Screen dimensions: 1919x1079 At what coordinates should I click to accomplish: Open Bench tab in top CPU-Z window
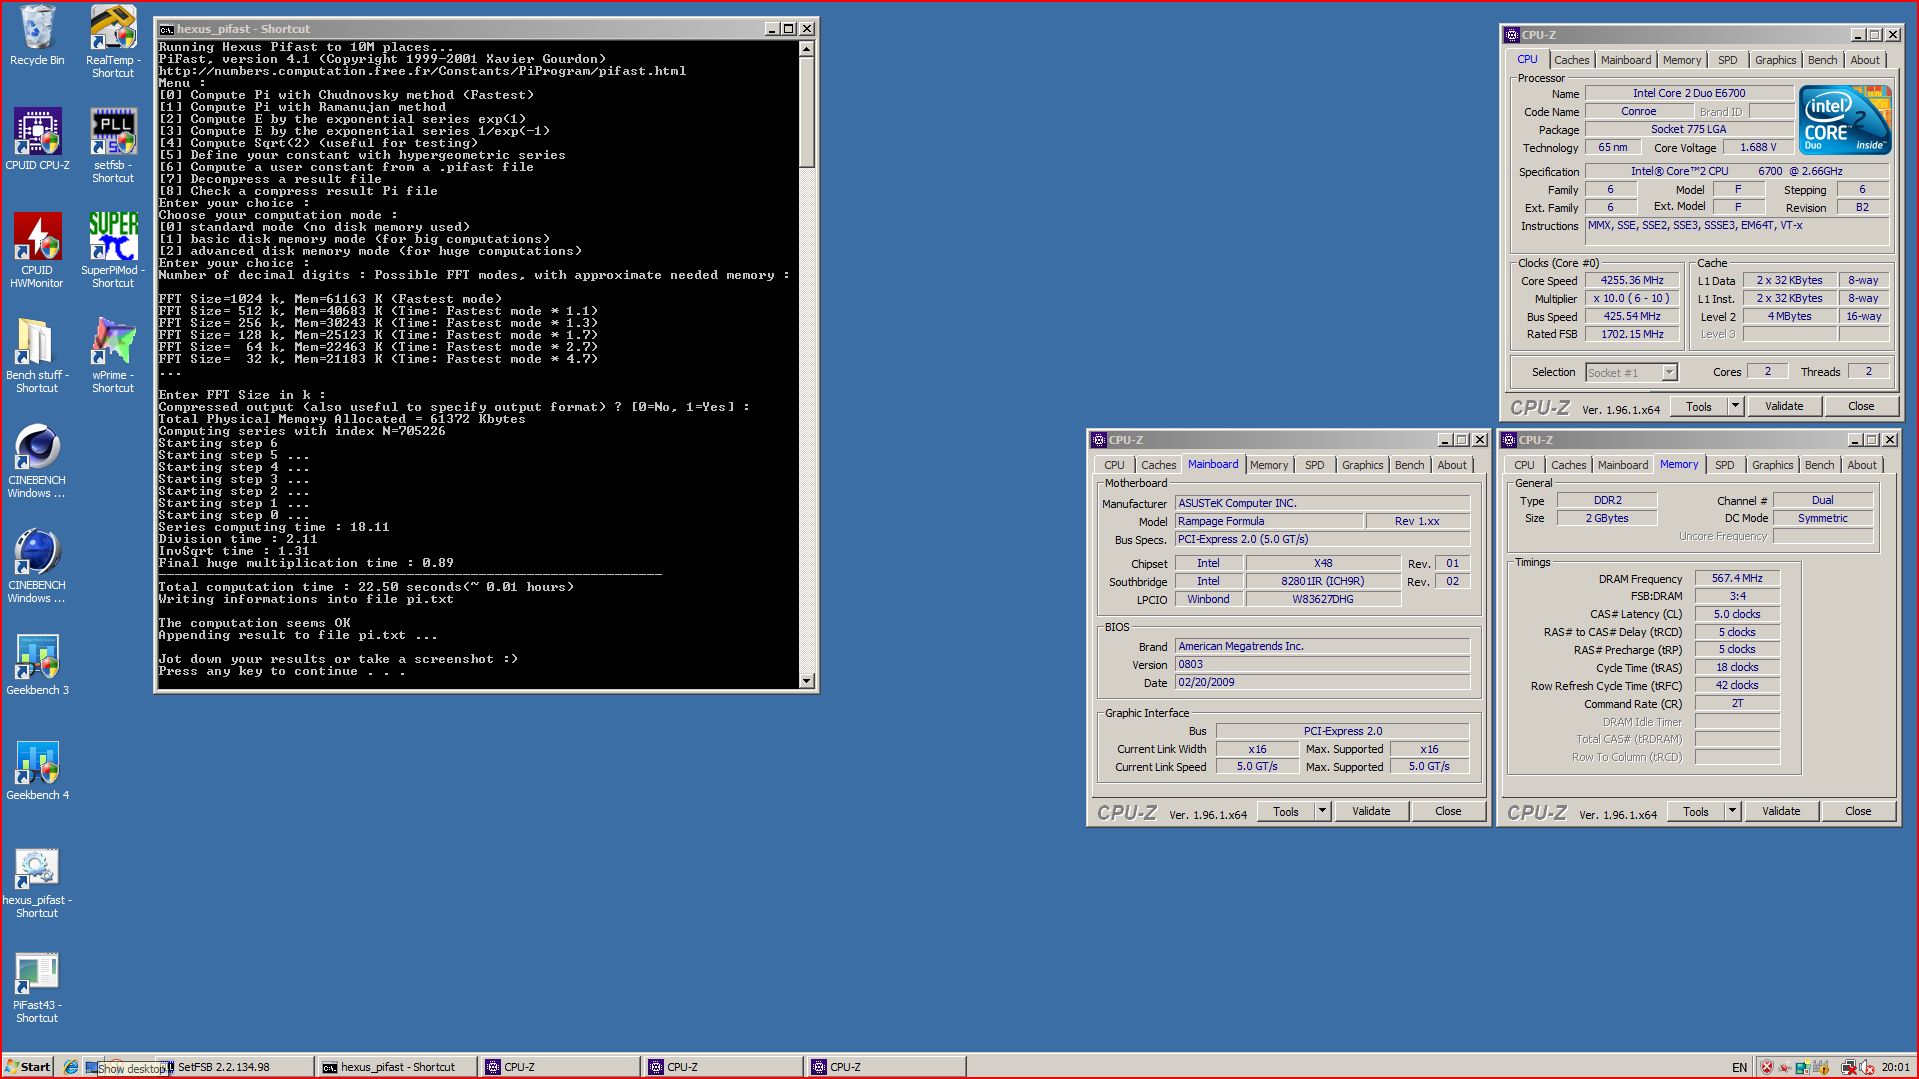point(1822,60)
